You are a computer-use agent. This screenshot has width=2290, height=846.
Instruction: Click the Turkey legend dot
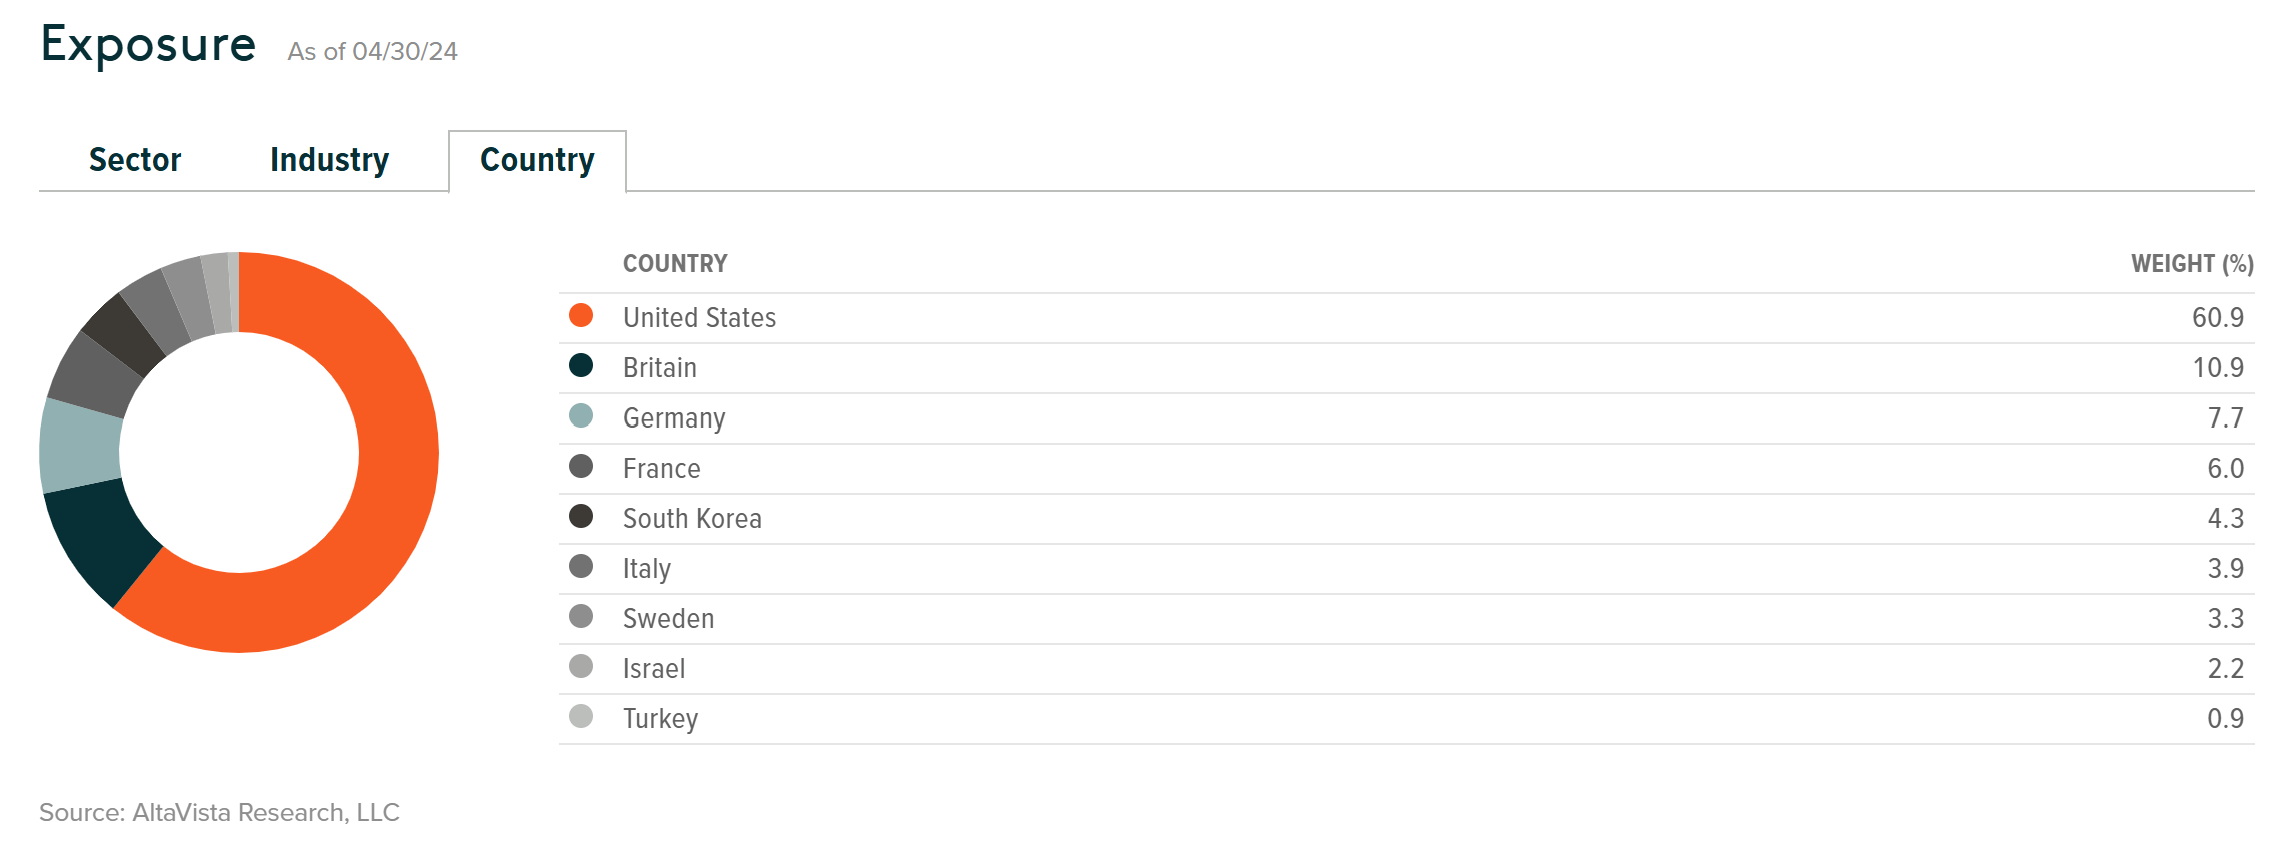coord(581,717)
